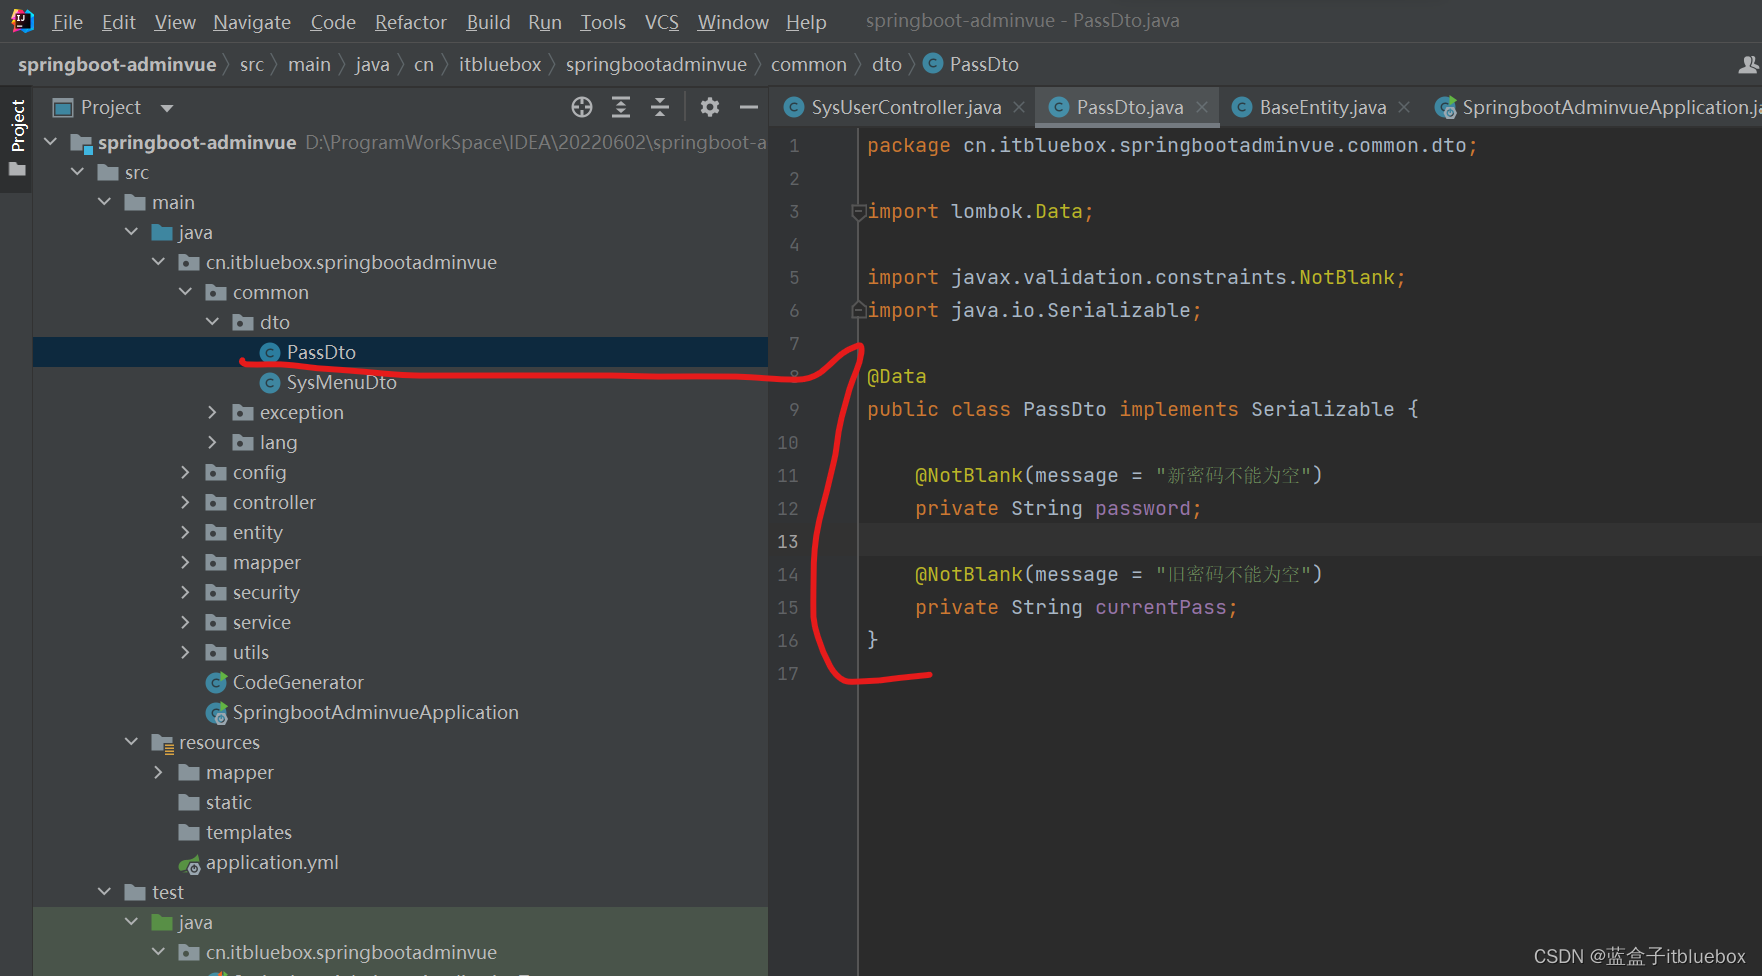Image resolution: width=1762 pixels, height=976 pixels.
Task: Click itbluebox breadcrumb segment
Action: point(500,64)
